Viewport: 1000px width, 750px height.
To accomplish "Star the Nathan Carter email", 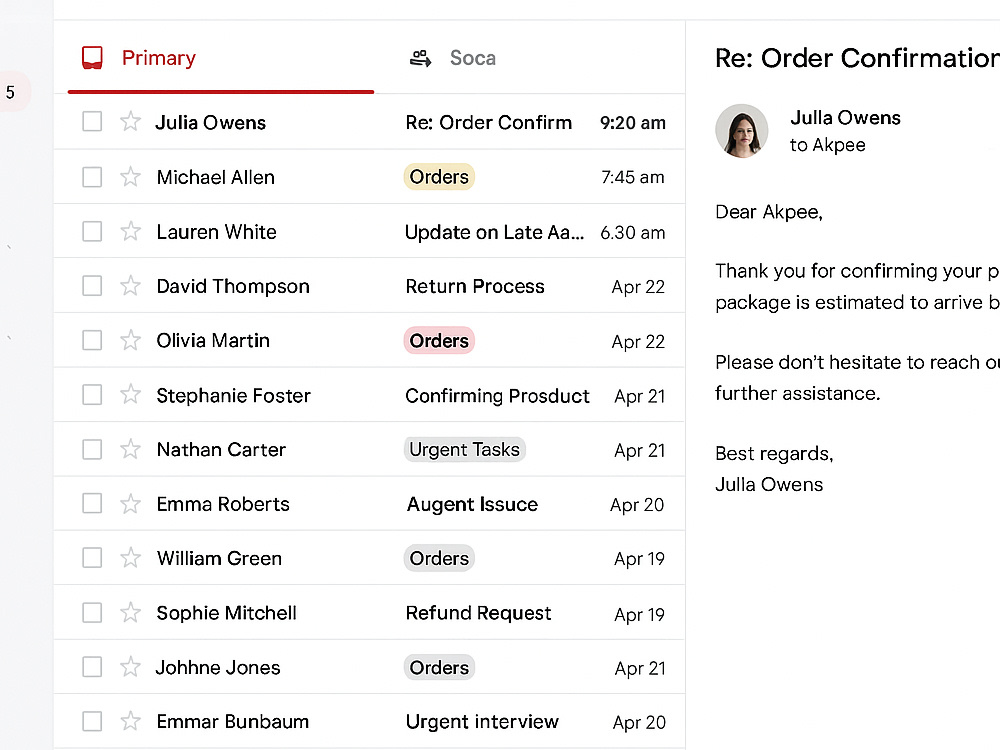I will pyautogui.click(x=130, y=449).
